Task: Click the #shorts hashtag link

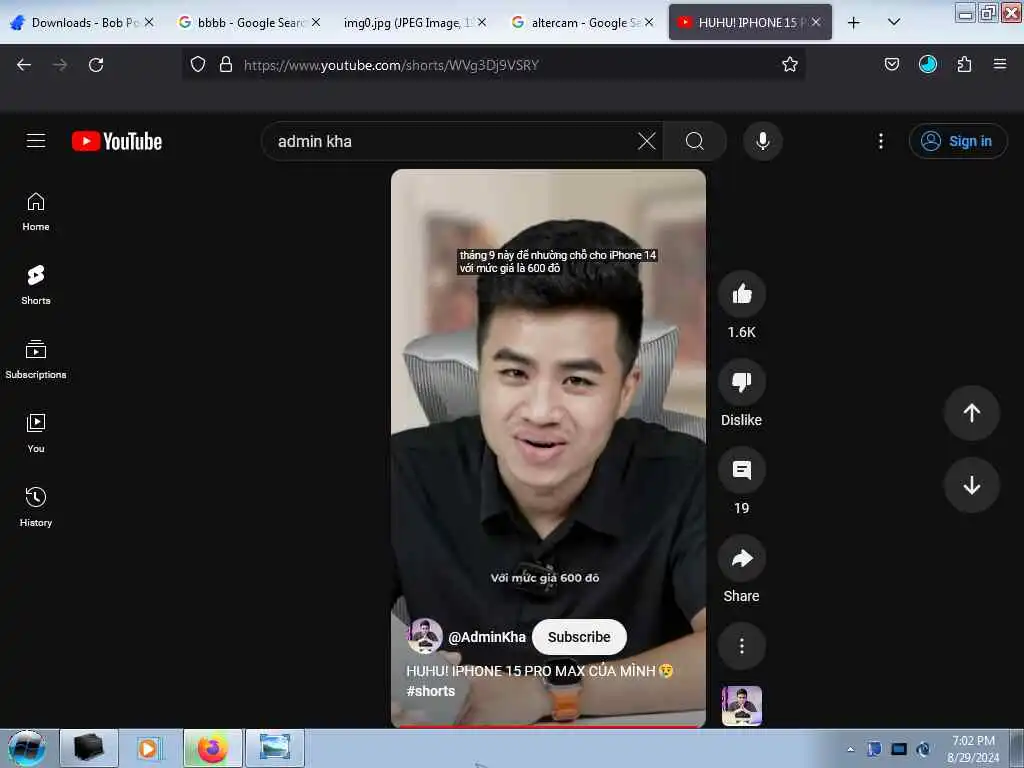Action: (x=430, y=691)
